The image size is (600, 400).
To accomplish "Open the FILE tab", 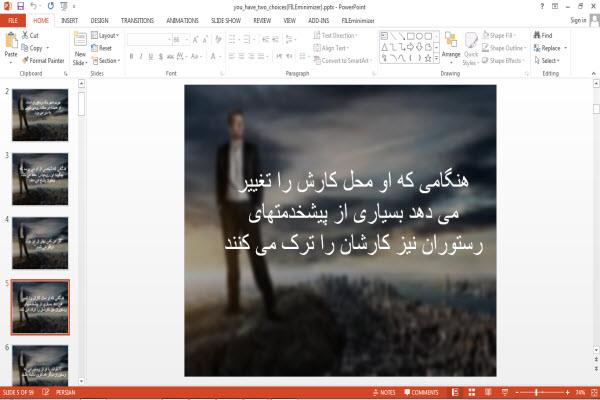I will 13,20.
